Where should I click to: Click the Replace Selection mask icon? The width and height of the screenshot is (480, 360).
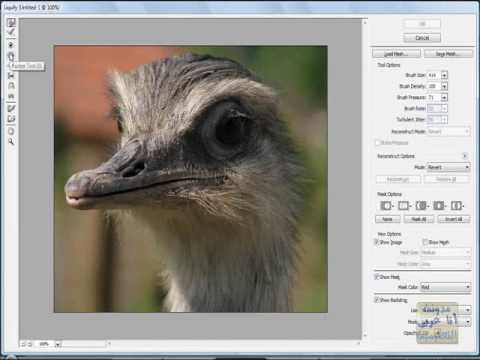[x=385, y=206]
